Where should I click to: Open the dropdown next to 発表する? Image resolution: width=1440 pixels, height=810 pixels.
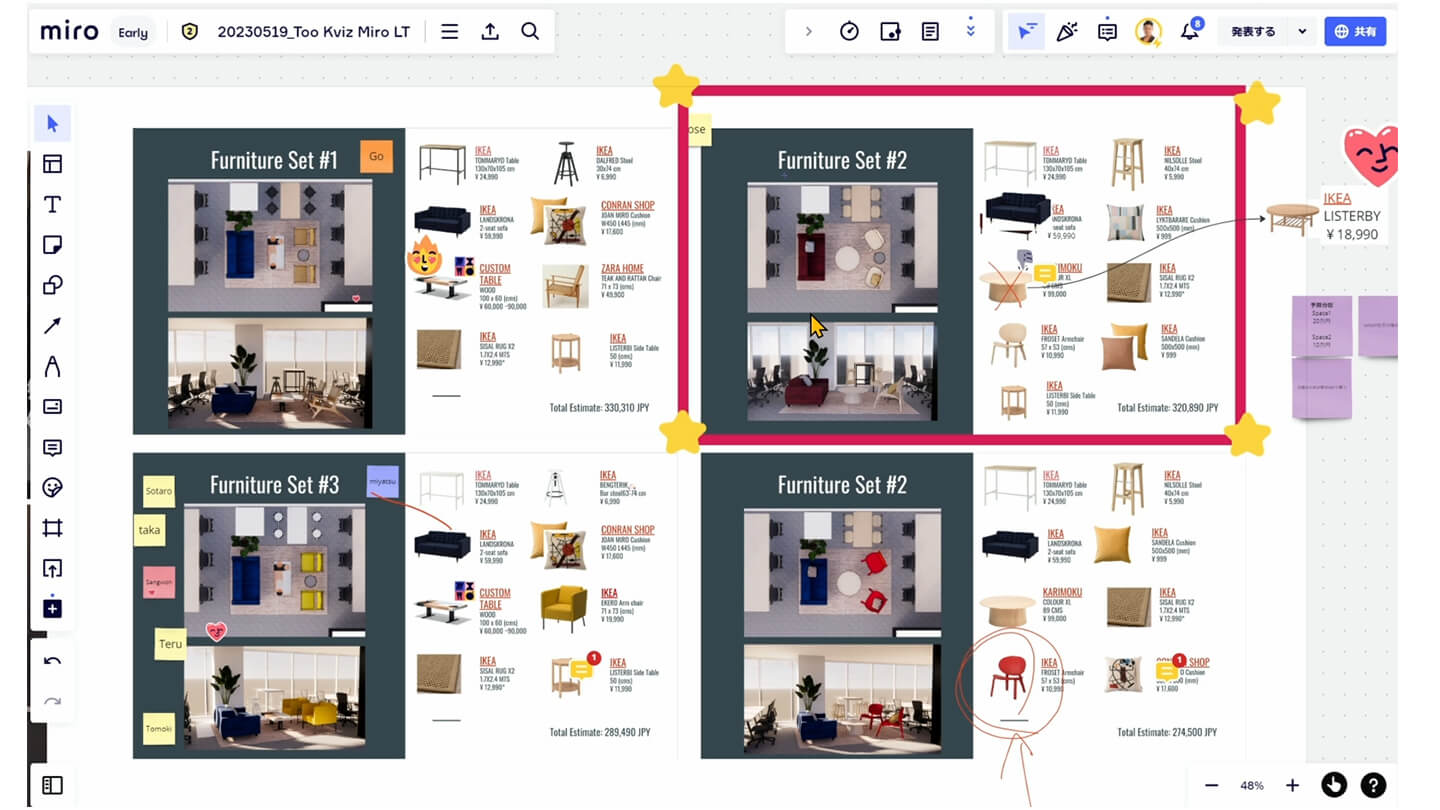tap(1302, 32)
